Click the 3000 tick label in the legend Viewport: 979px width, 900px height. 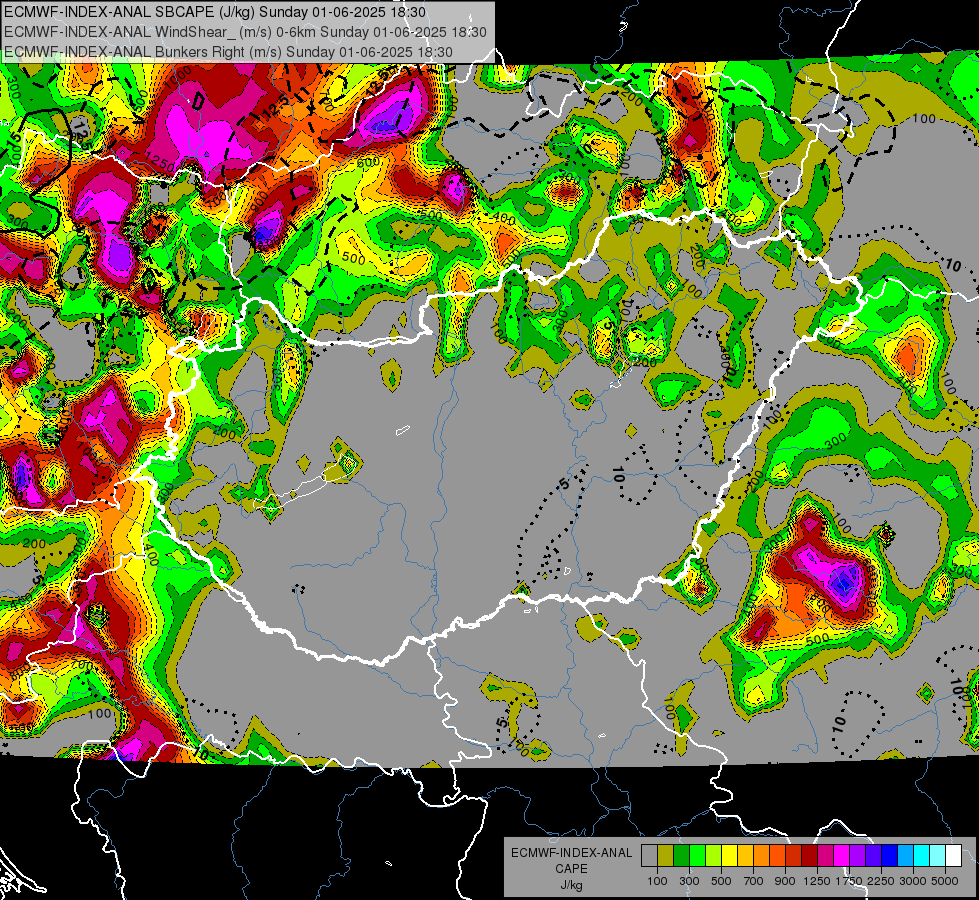pyautogui.click(x=913, y=881)
